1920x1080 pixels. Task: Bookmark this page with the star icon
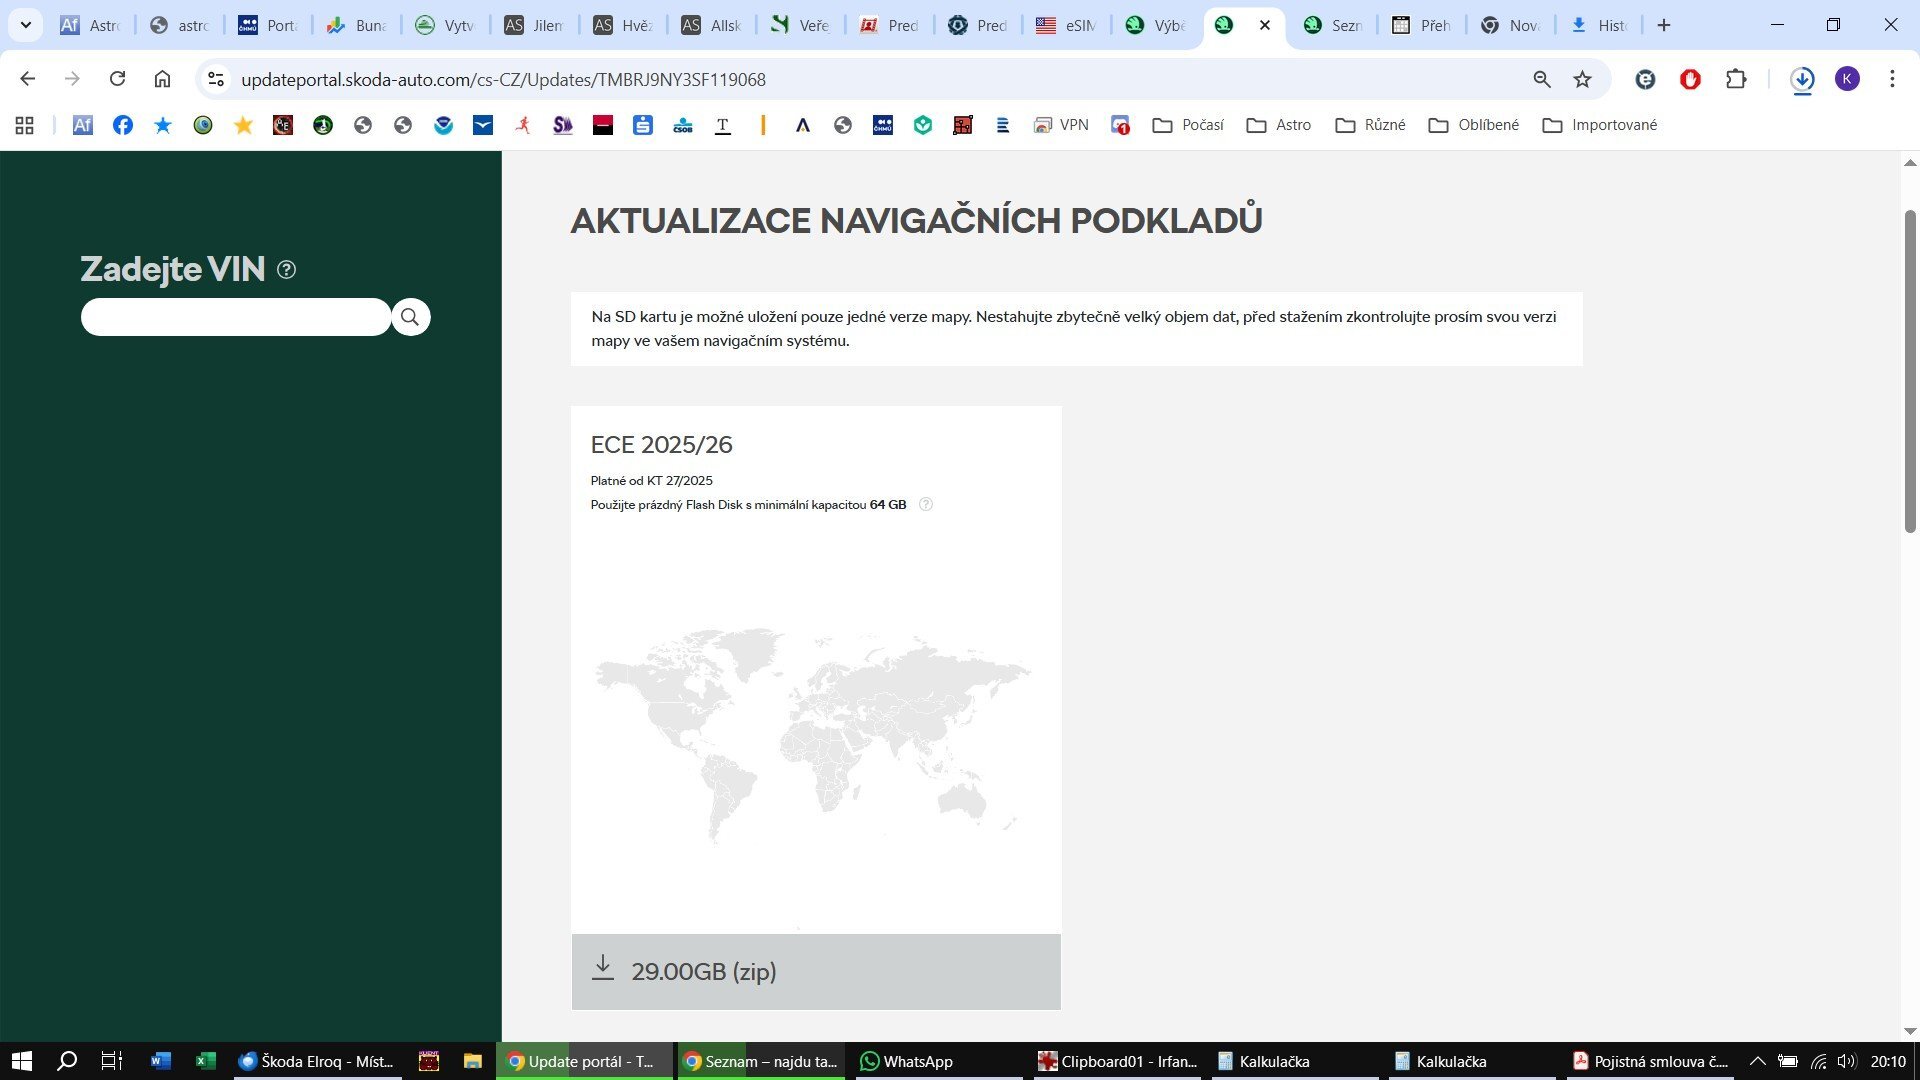pyautogui.click(x=1582, y=79)
